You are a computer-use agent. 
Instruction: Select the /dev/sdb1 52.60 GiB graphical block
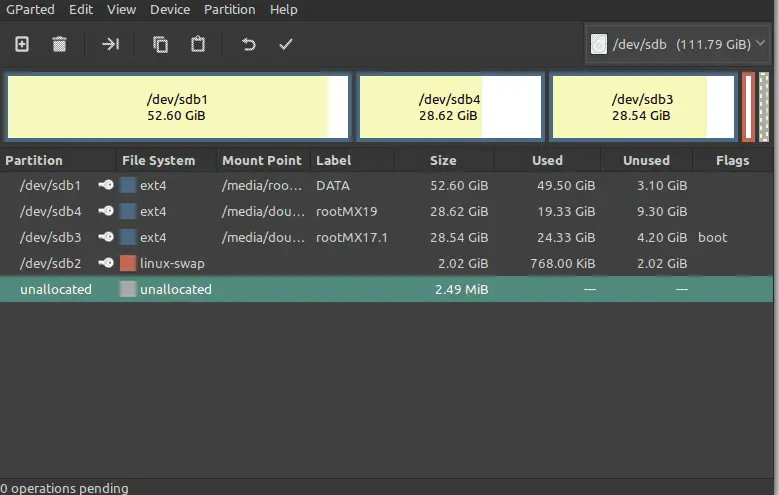tap(178, 107)
